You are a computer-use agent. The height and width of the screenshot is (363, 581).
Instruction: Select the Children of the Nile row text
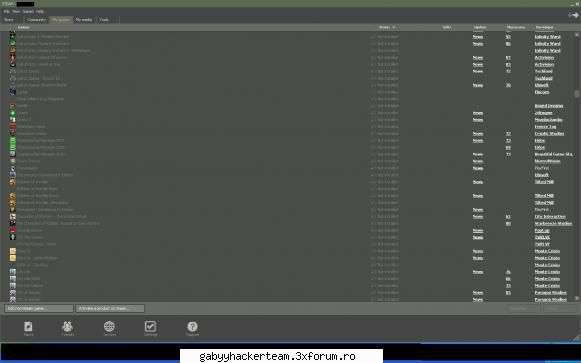coord(33,182)
